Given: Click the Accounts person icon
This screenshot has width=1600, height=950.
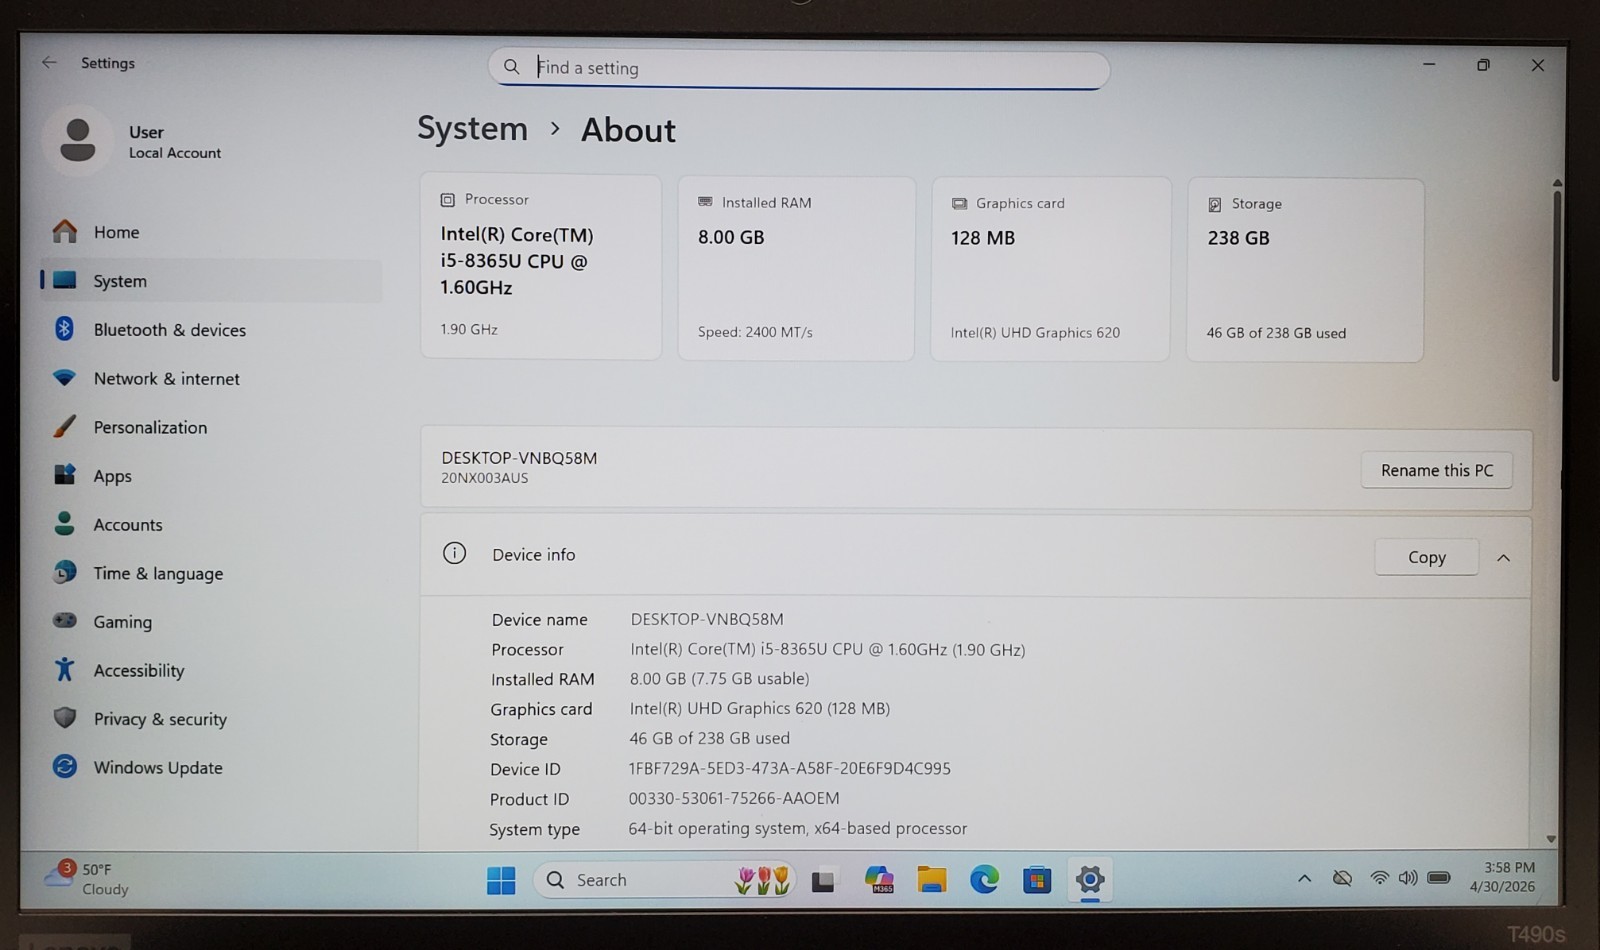Looking at the screenshot, I should 65,524.
